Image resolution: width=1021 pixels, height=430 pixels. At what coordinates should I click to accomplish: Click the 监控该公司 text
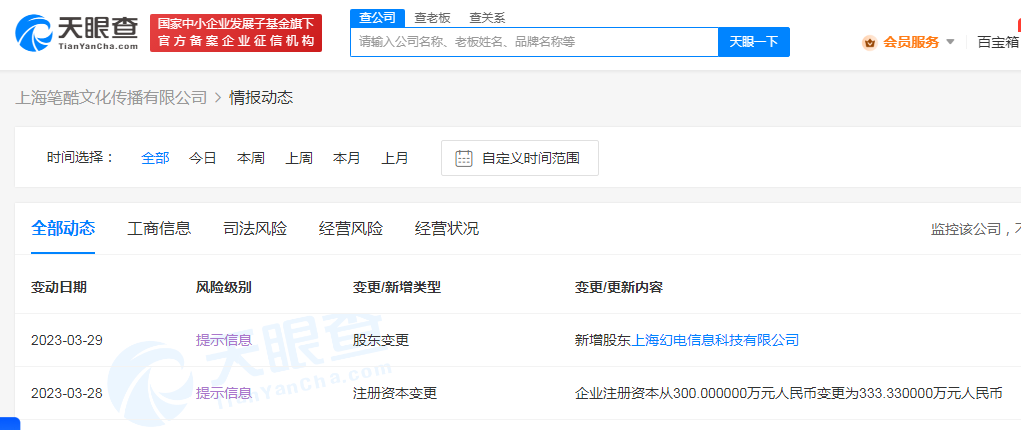(966, 229)
